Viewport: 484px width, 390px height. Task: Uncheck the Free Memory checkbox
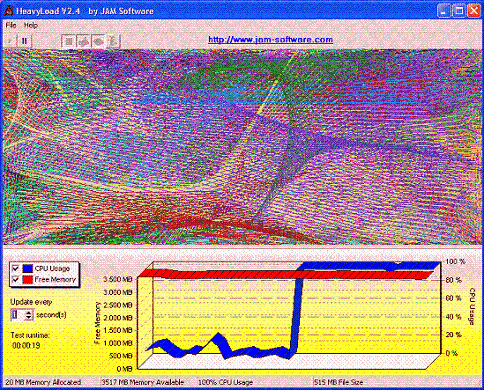click(x=15, y=279)
